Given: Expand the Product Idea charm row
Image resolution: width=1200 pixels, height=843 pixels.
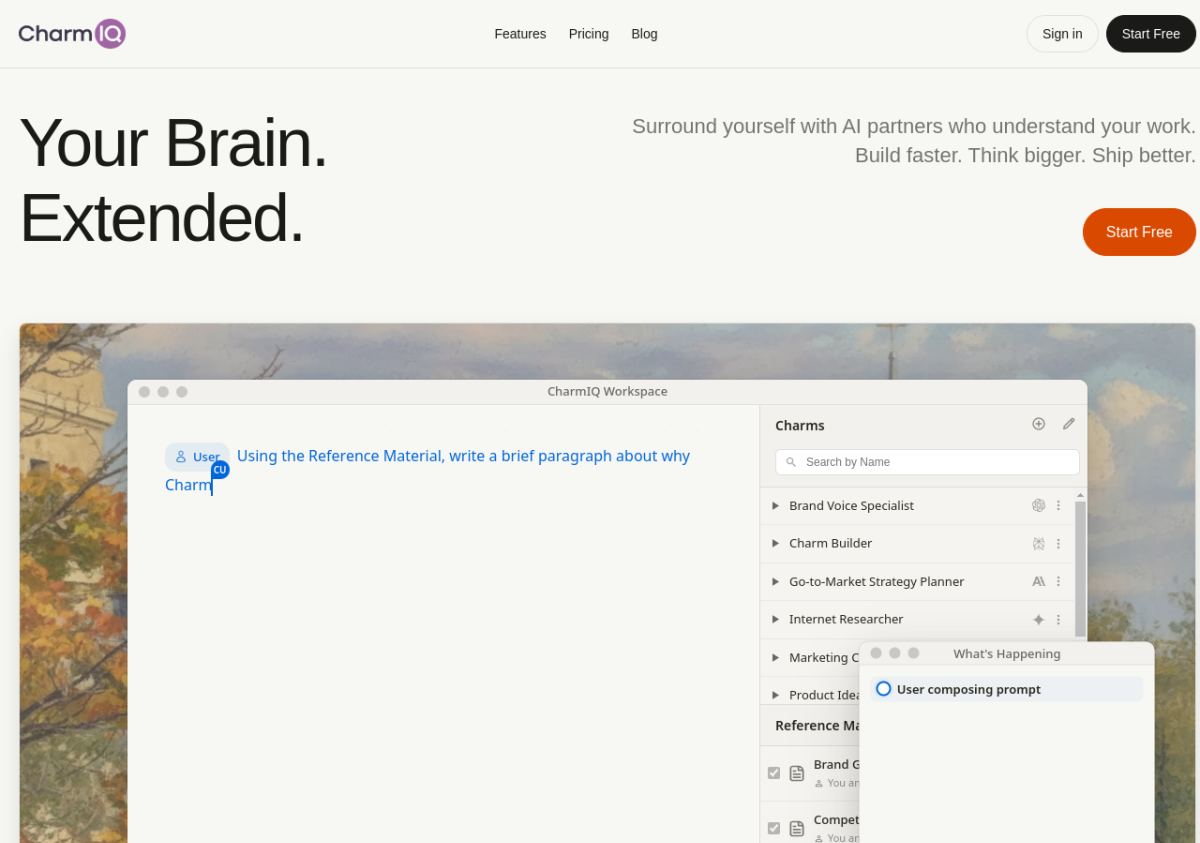Looking at the screenshot, I should [775, 695].
